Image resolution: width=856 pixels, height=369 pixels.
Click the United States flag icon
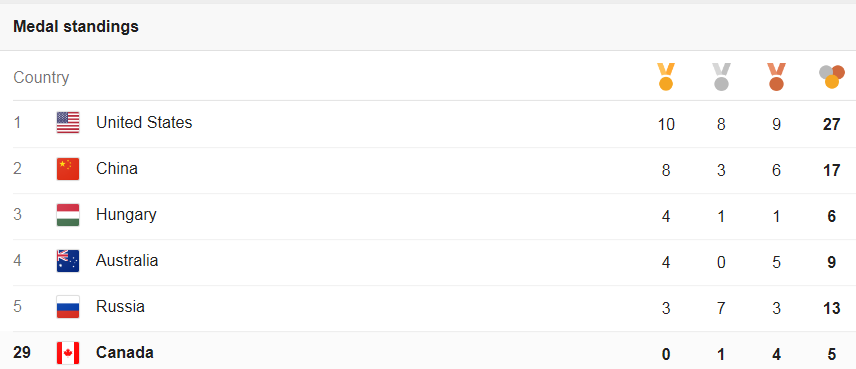[x=68, y=123]
